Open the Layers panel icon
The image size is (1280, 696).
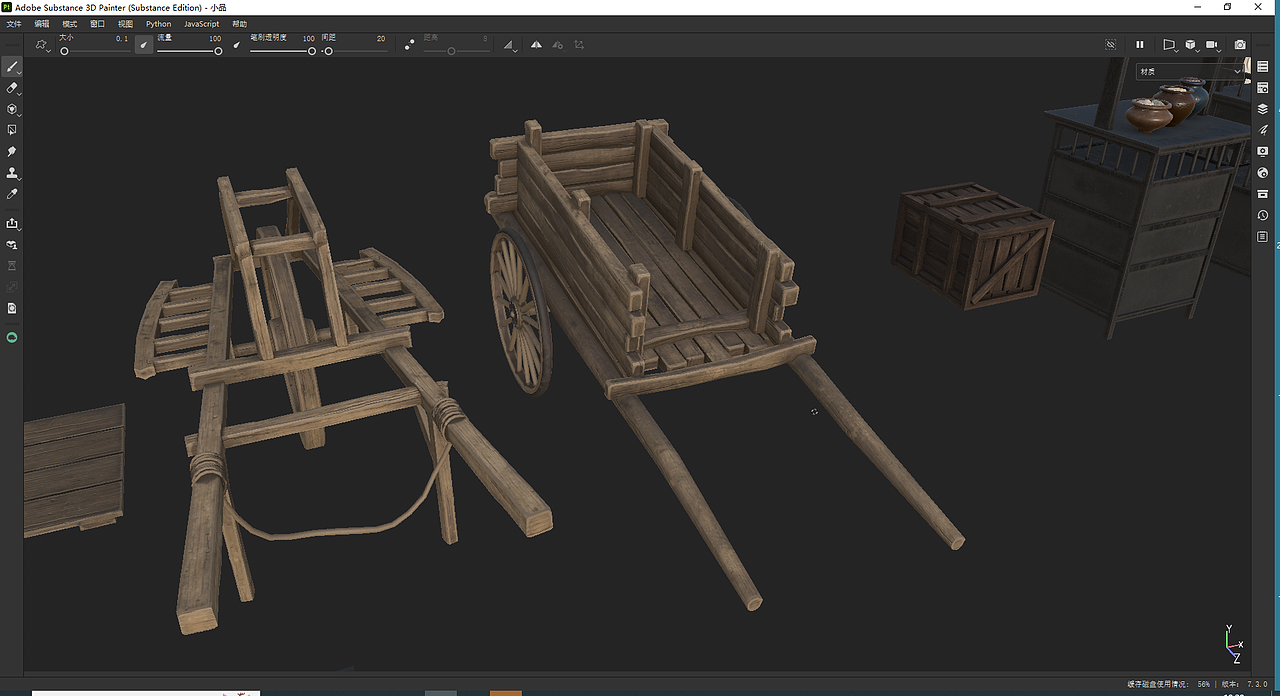tap(1263, 109)
